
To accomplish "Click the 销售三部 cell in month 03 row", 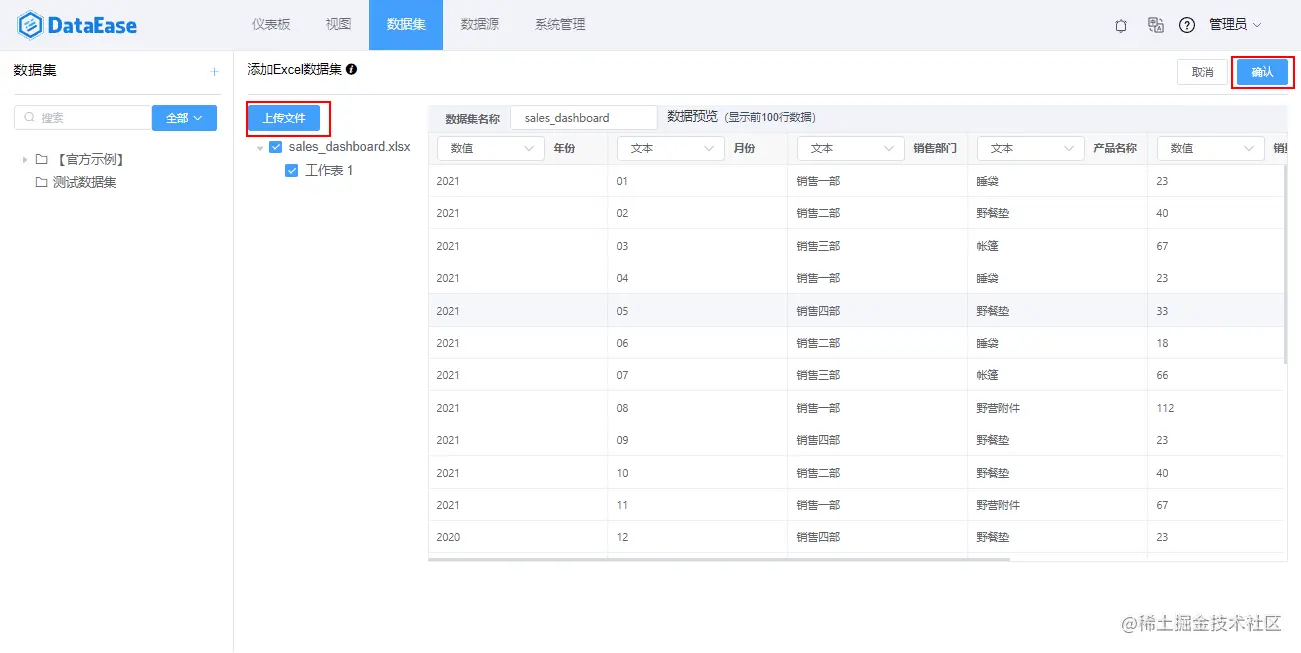I will click(818, 246).
